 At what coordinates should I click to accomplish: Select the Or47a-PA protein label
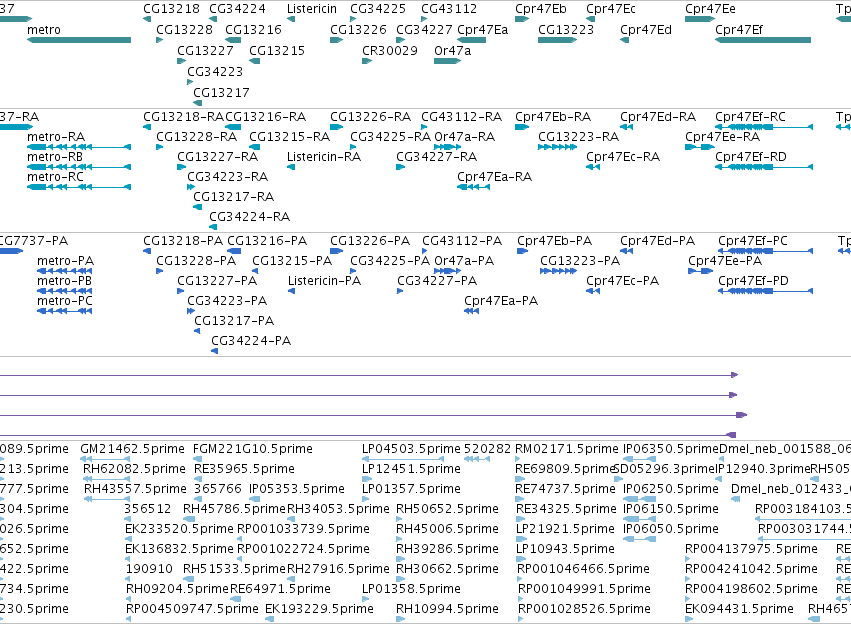point(464,261)
